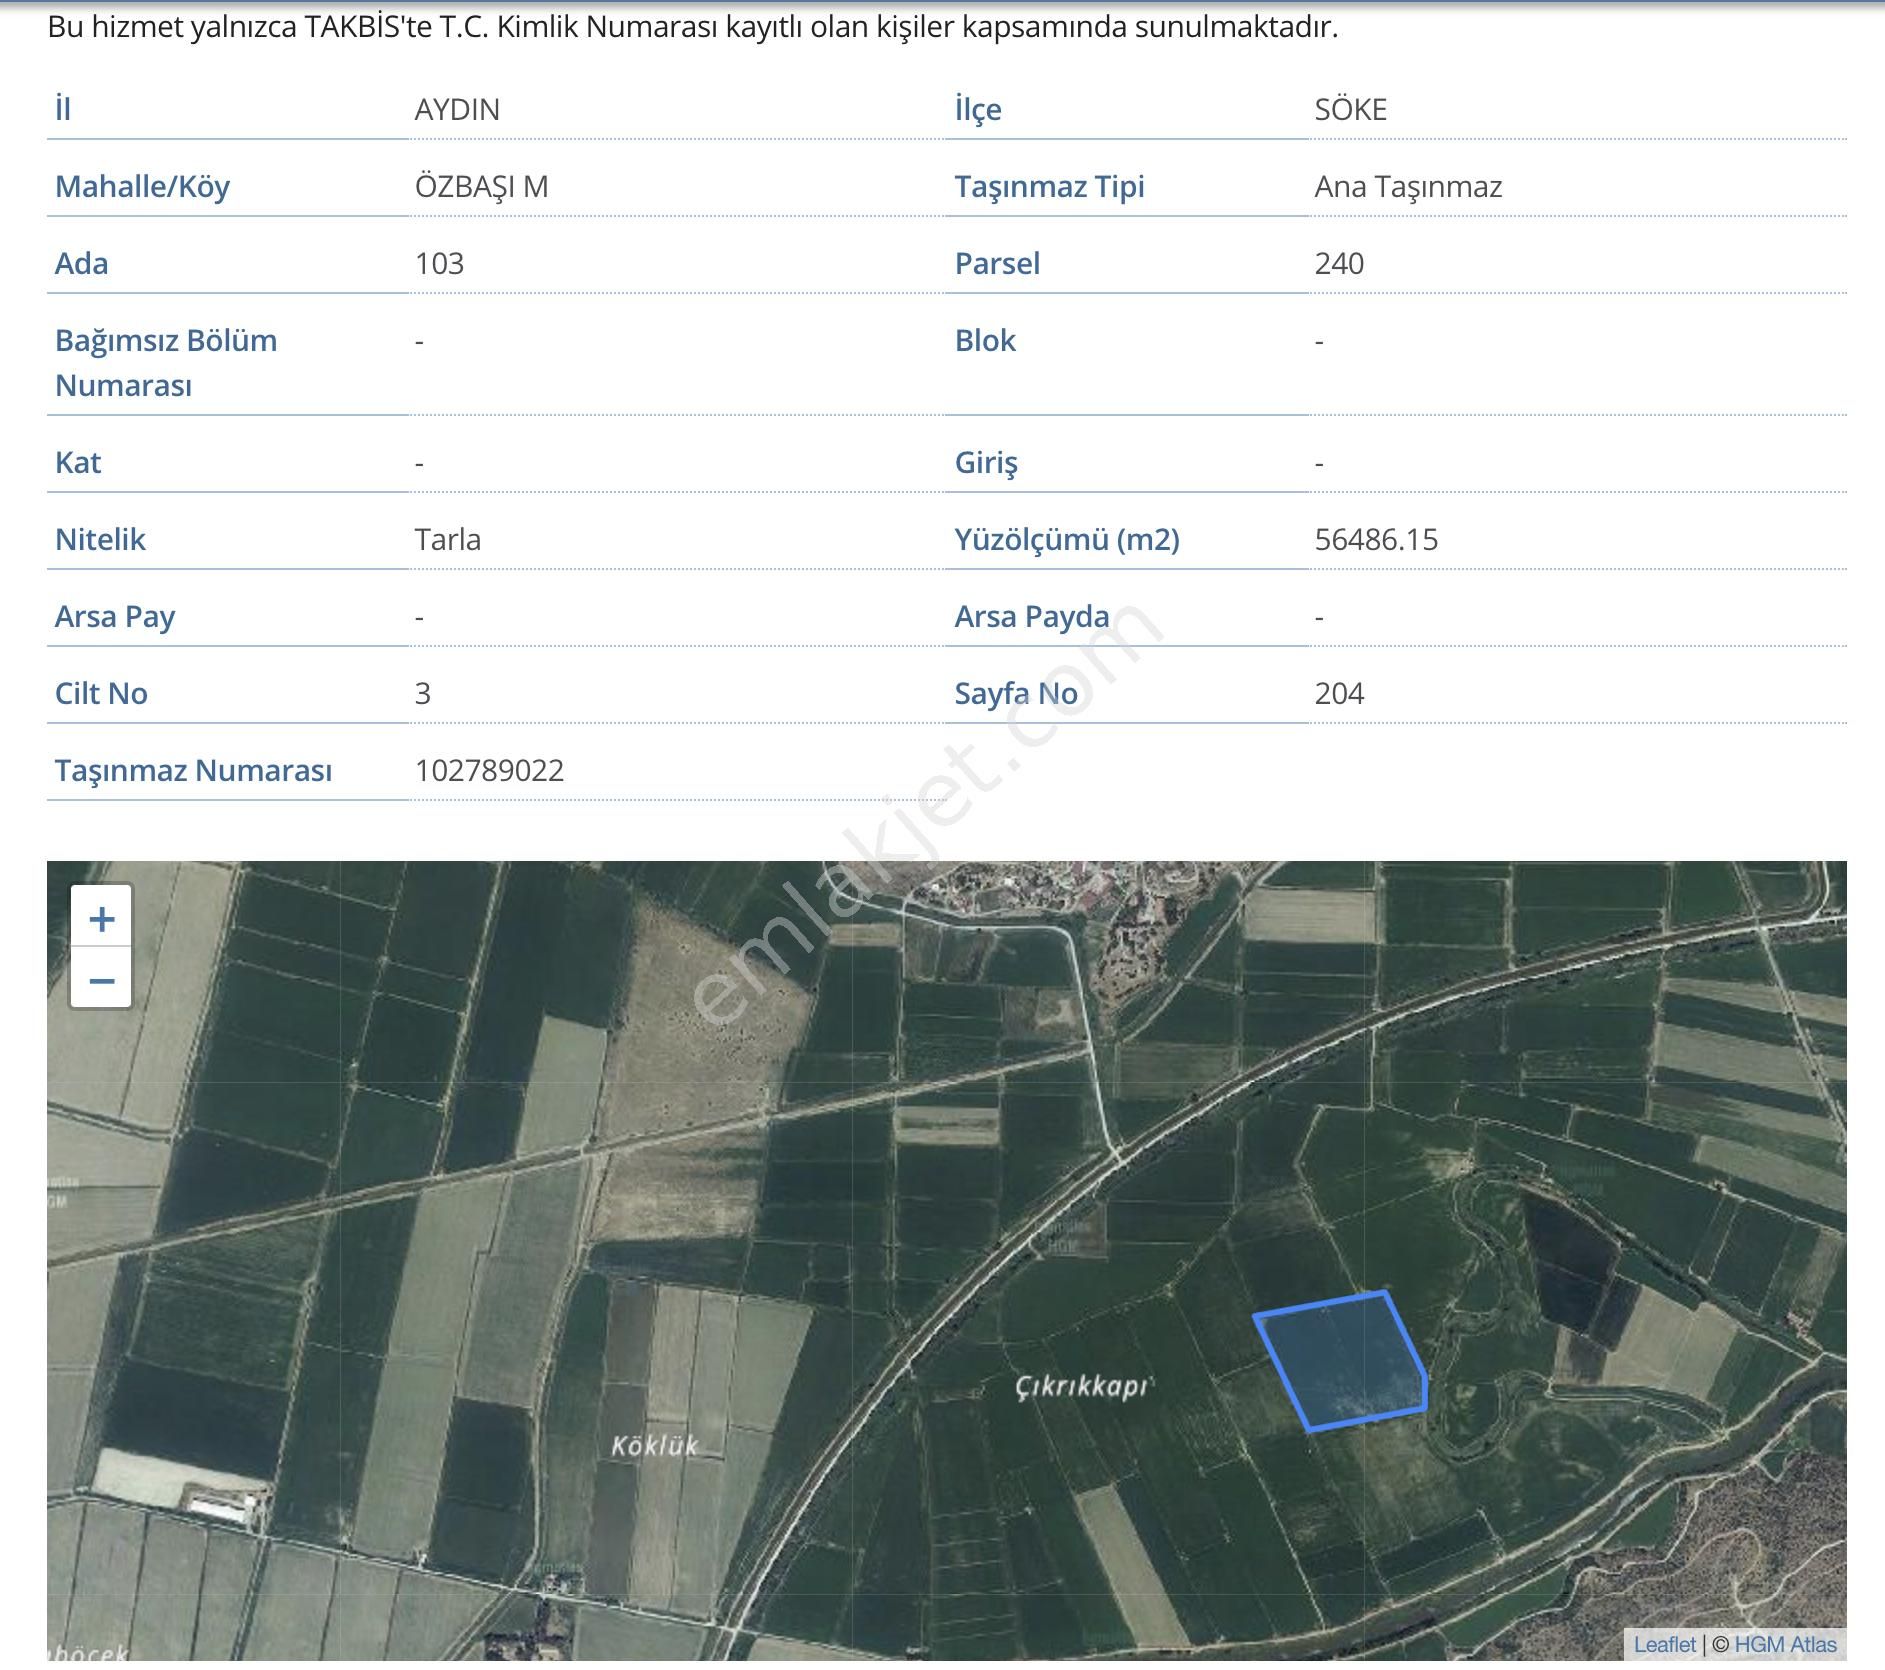Click the Kat label
Viewport: 1885px width, 1670px height.
click(x=78, y=462)
